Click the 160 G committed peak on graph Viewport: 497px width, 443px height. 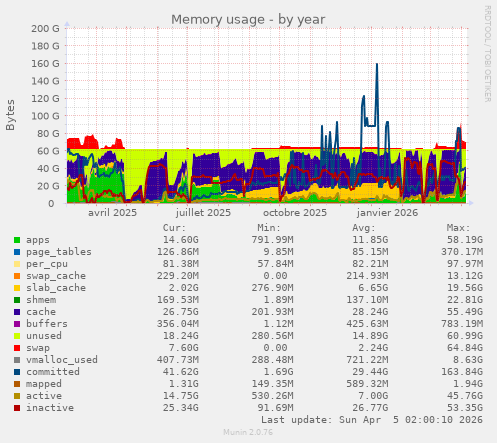(377, 64)
